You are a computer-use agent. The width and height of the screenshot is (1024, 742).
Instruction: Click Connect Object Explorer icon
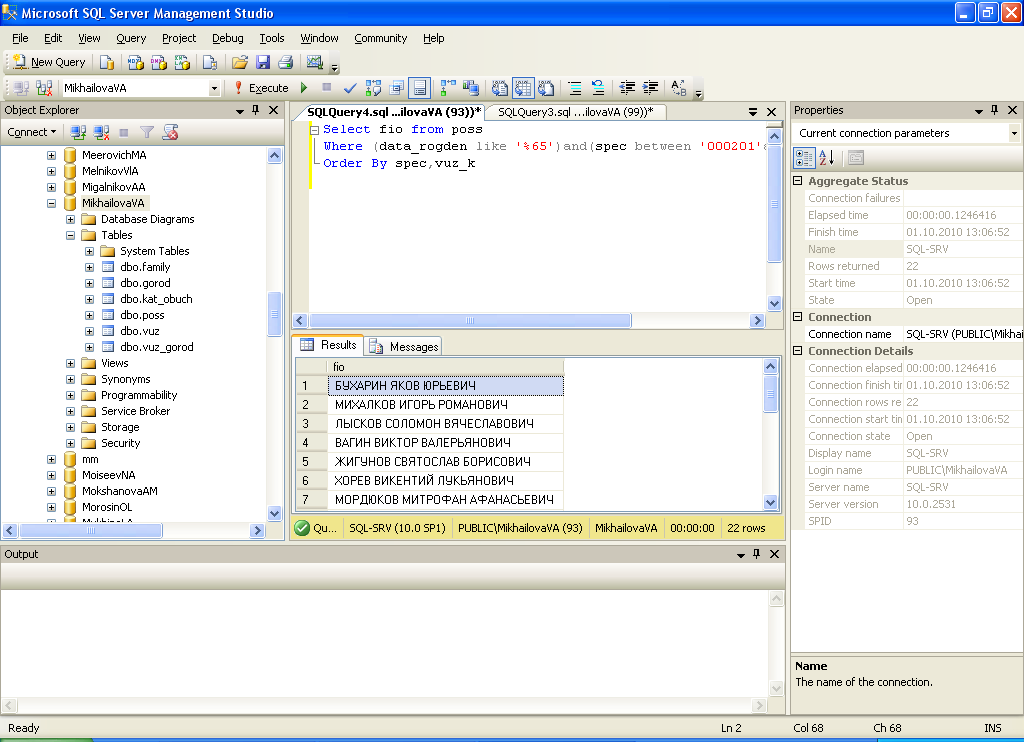pyautogui.click(x=78, y=133)
